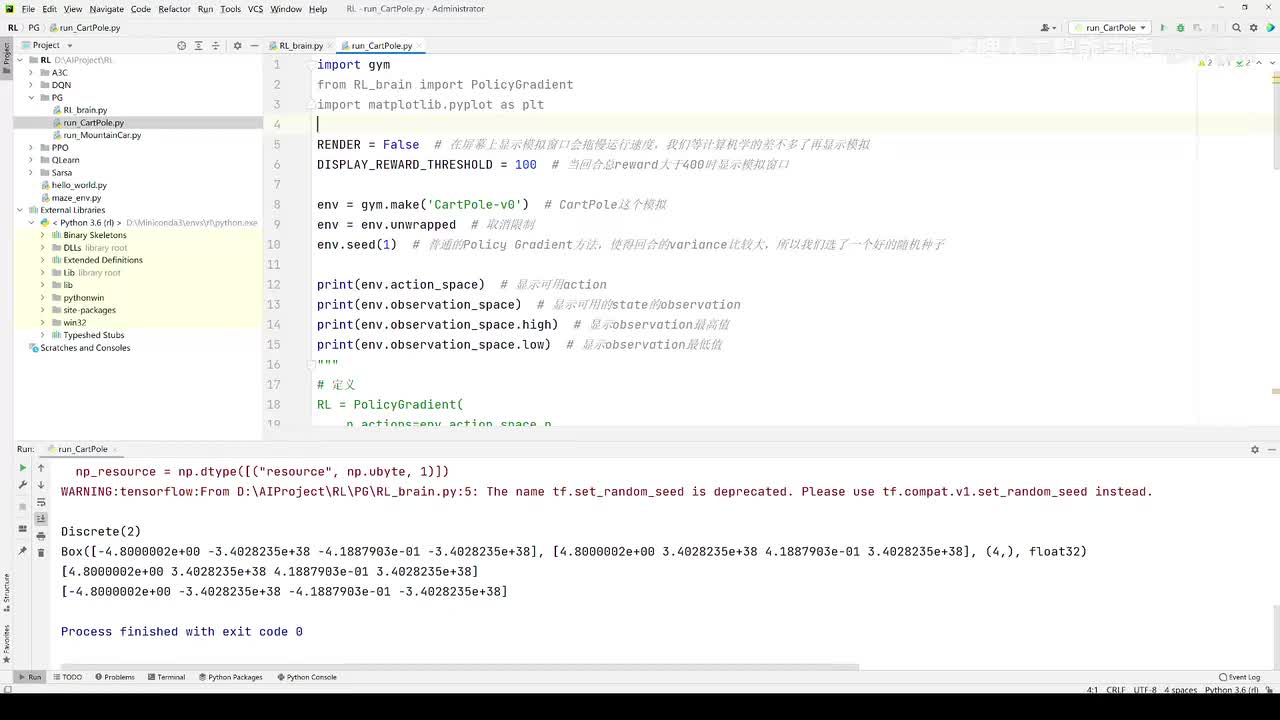Stop the process in Run panel

click(22, 506)
